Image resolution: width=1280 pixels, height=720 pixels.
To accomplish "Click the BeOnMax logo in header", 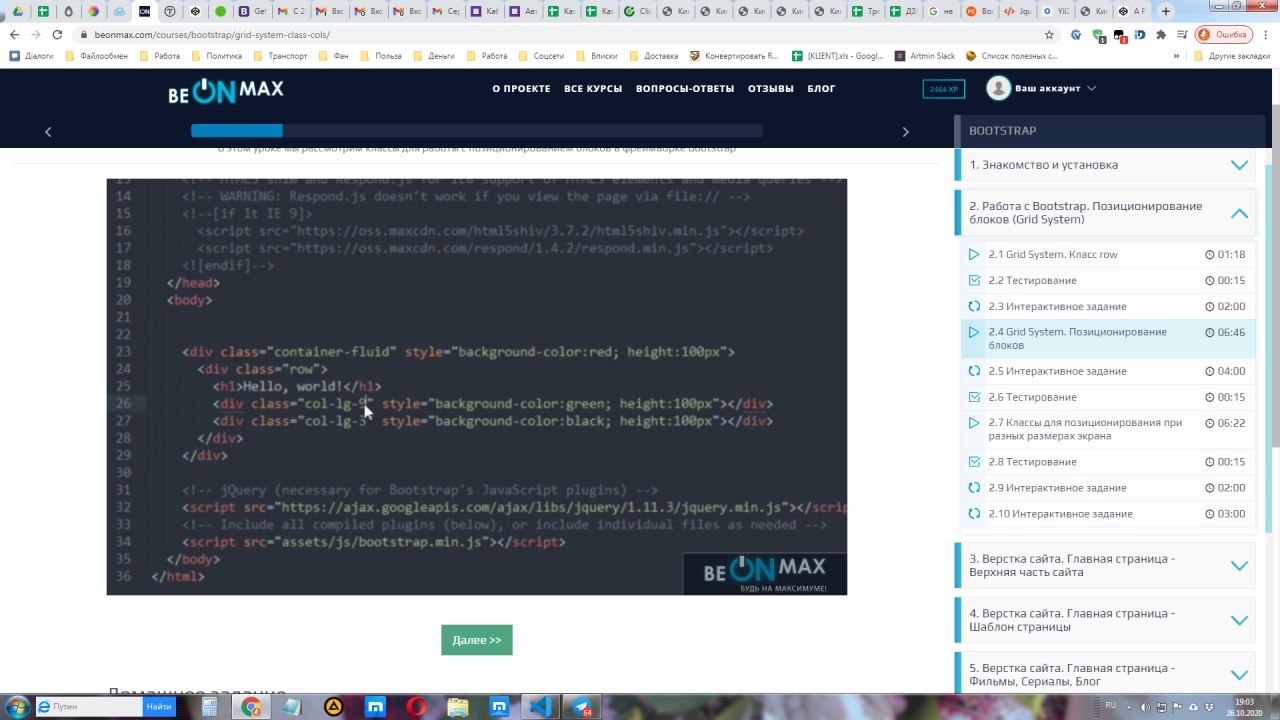I will click(226, 90).
